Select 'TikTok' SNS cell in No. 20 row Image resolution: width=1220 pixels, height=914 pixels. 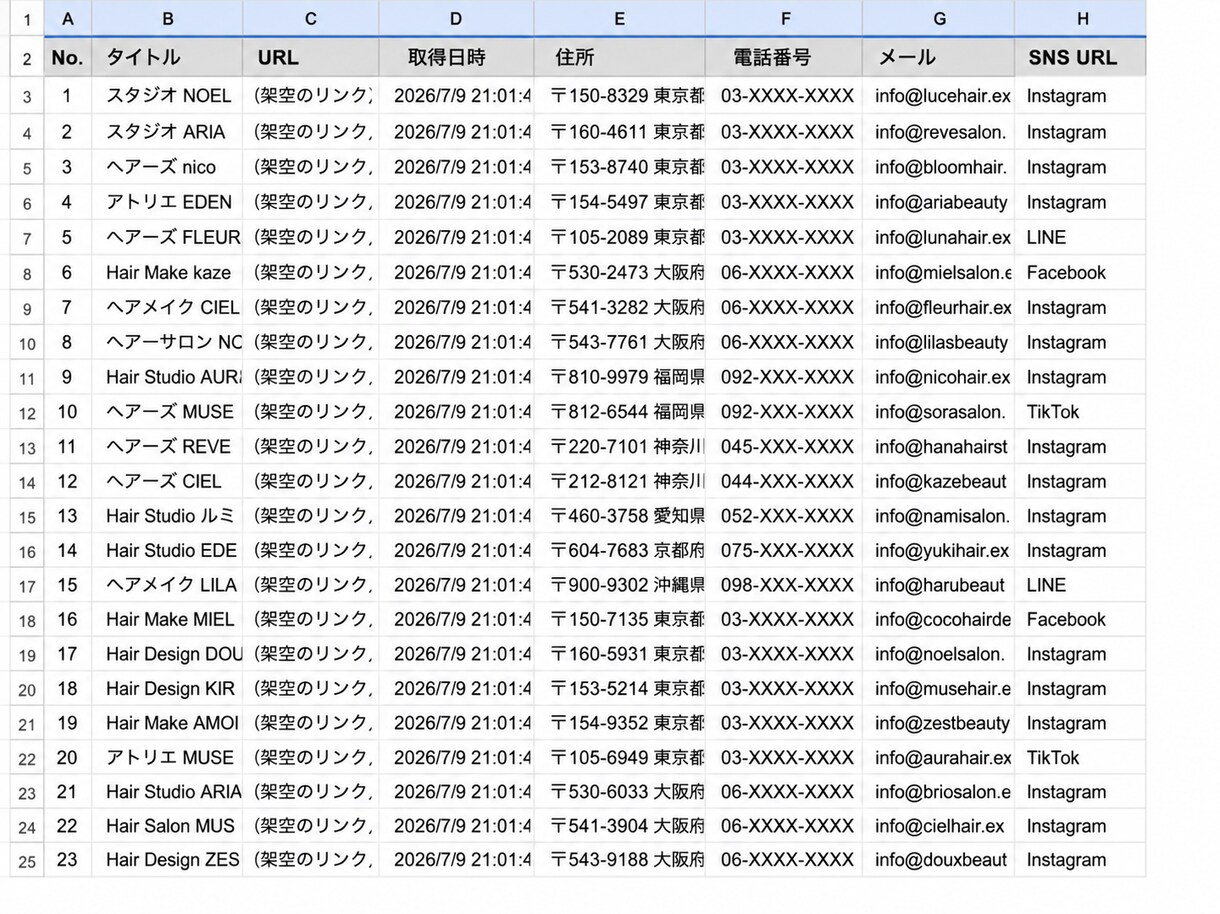click(1081, 758)
